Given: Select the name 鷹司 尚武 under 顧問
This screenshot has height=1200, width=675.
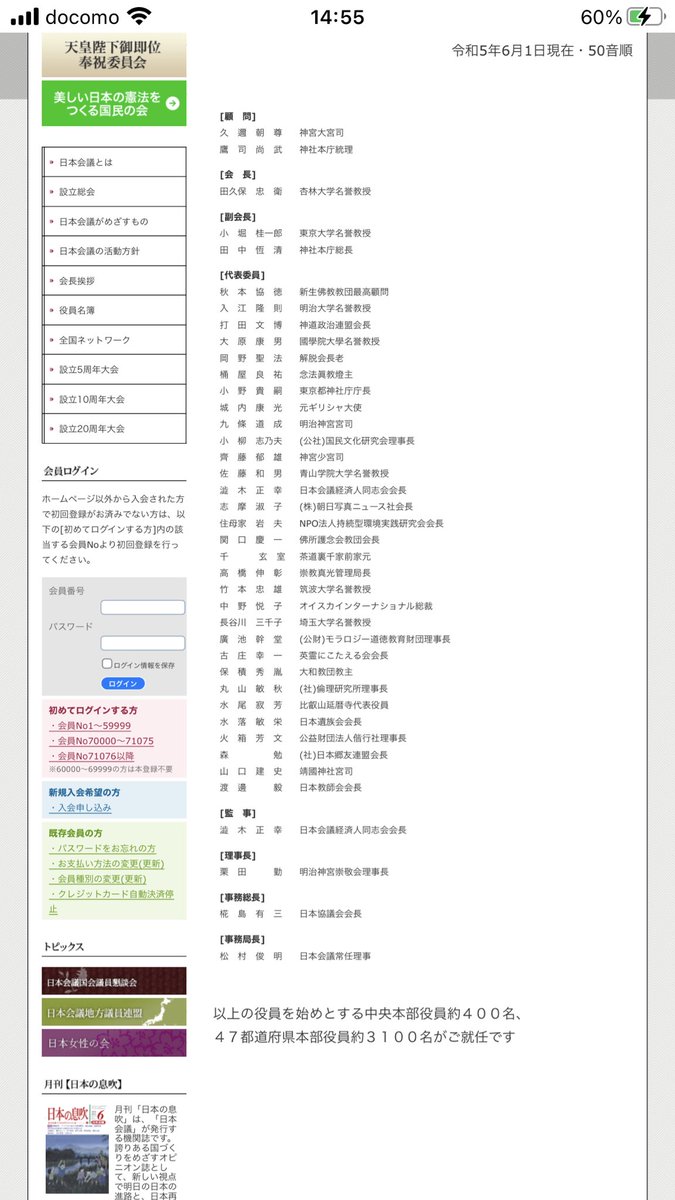Looking at the screenshot, I should tap(251, 148).
